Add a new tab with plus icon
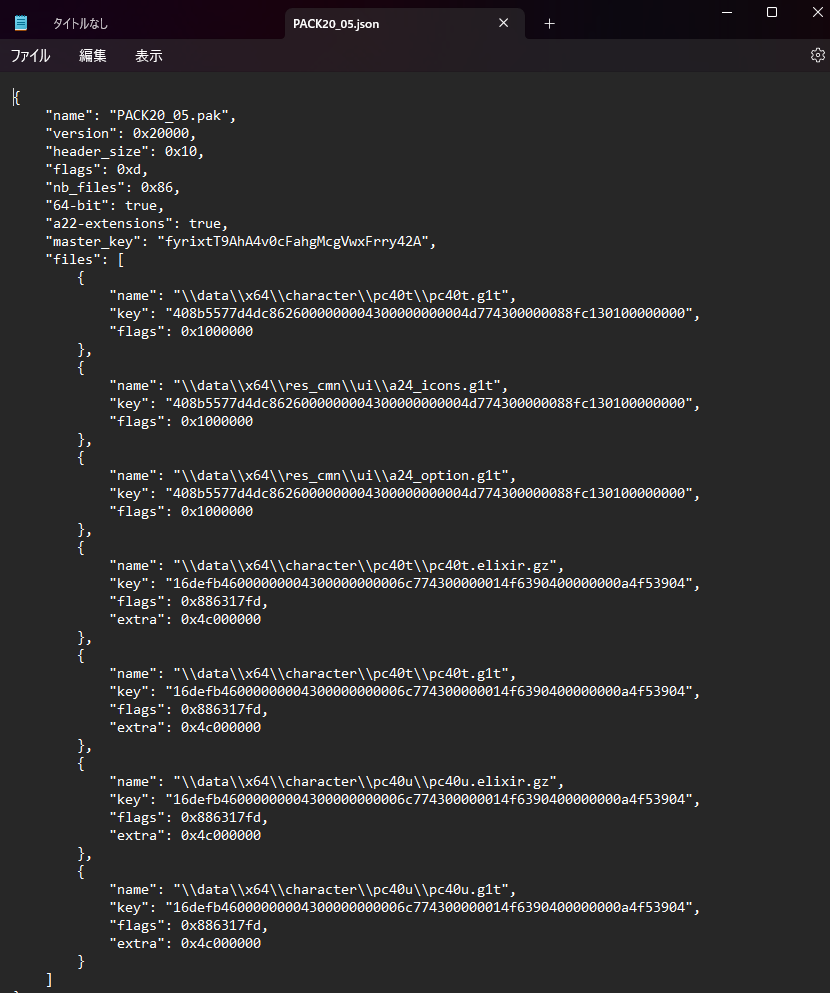Screen dimensions: 830x993 coord(550,23)
